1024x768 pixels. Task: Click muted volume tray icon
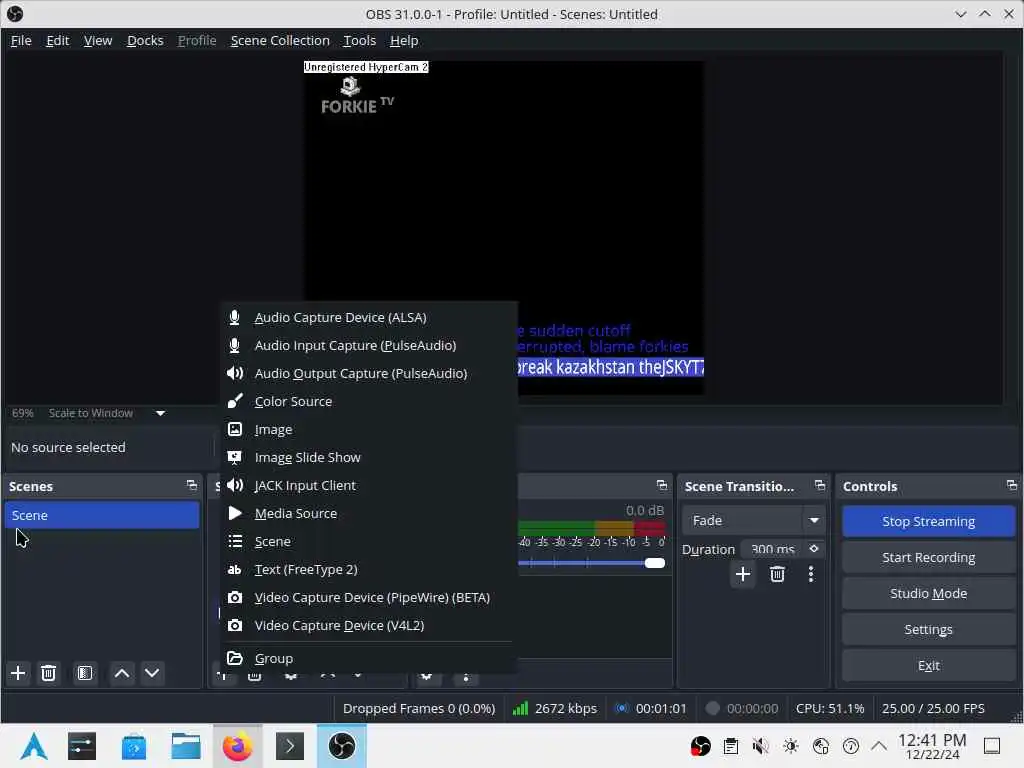(x=760, y=746)
